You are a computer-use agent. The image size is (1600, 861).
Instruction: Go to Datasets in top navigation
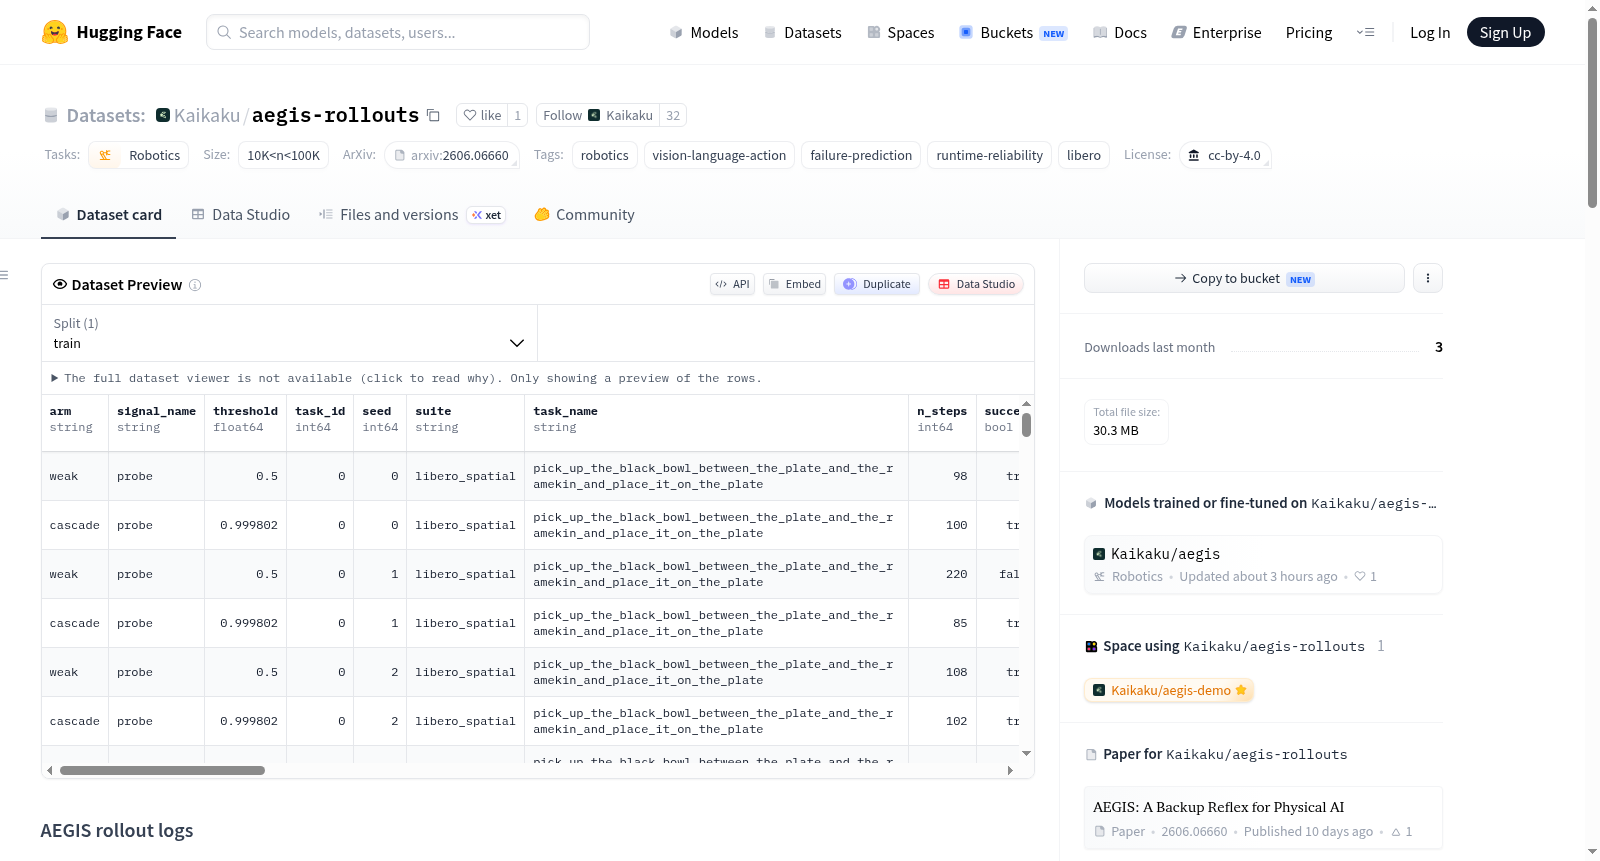pos(803,32)
